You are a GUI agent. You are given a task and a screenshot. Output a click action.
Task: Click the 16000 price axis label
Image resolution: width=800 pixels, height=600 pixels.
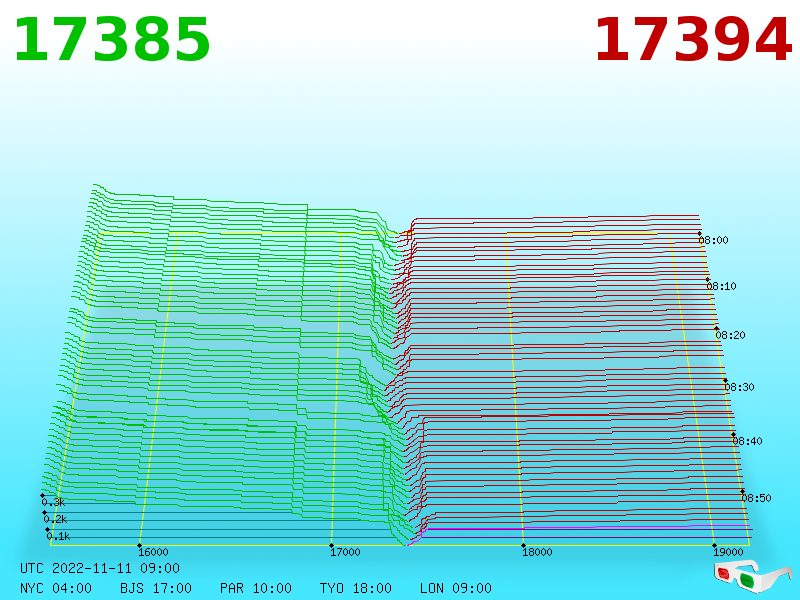point(153,552)
